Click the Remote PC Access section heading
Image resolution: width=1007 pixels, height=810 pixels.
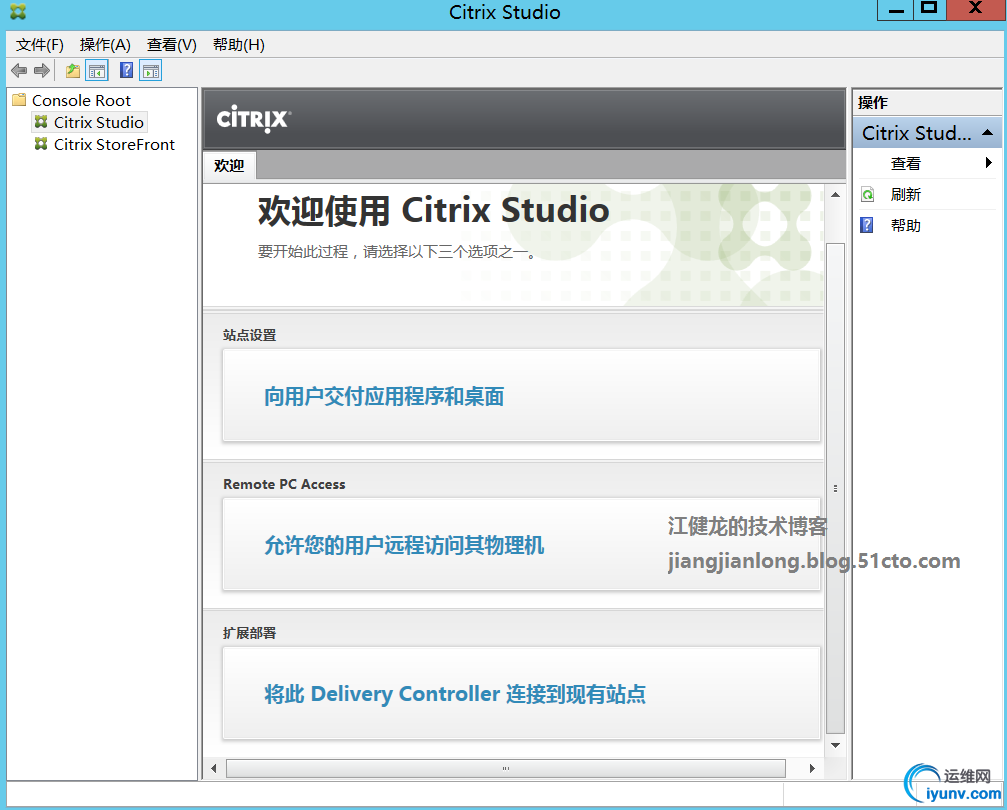(285, 484)
